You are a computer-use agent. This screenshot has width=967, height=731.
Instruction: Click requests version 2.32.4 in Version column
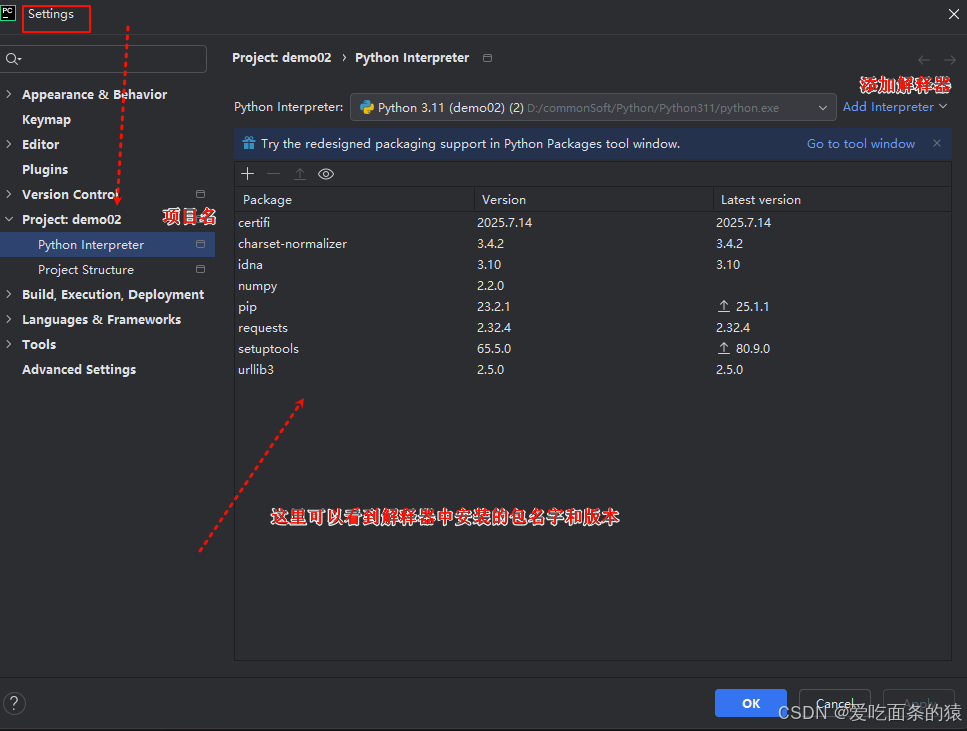pyautogui.click(x=494, y=327)
